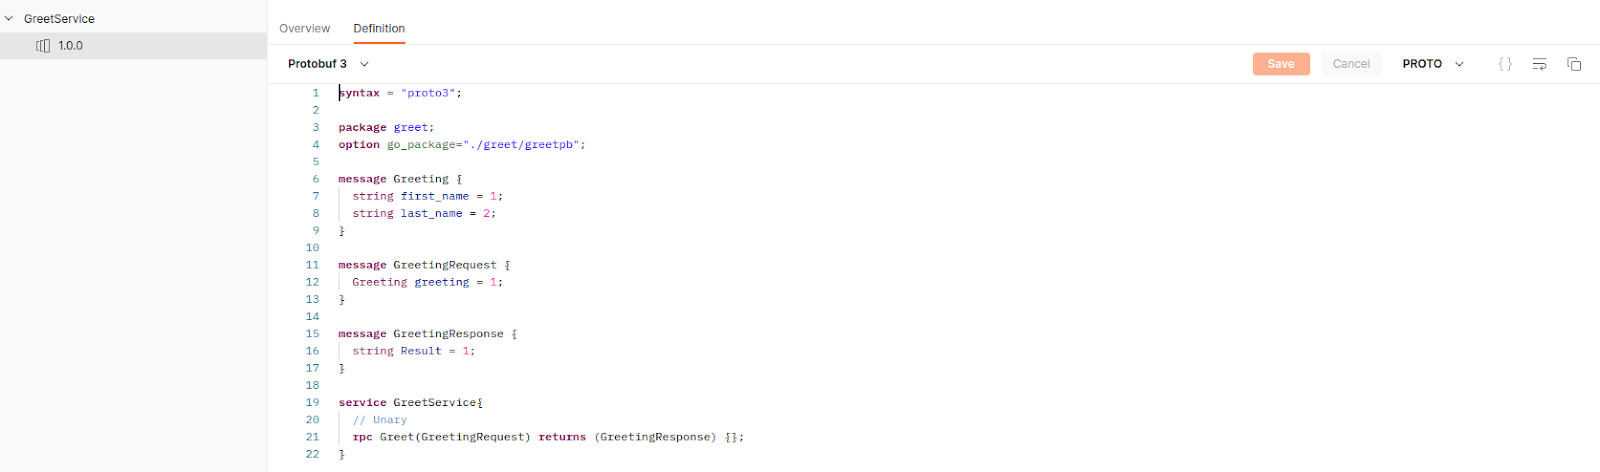Click the string first_name field line
This screenshot has height=472, width=1600.
pyautogui.click(x=427, y=197)
